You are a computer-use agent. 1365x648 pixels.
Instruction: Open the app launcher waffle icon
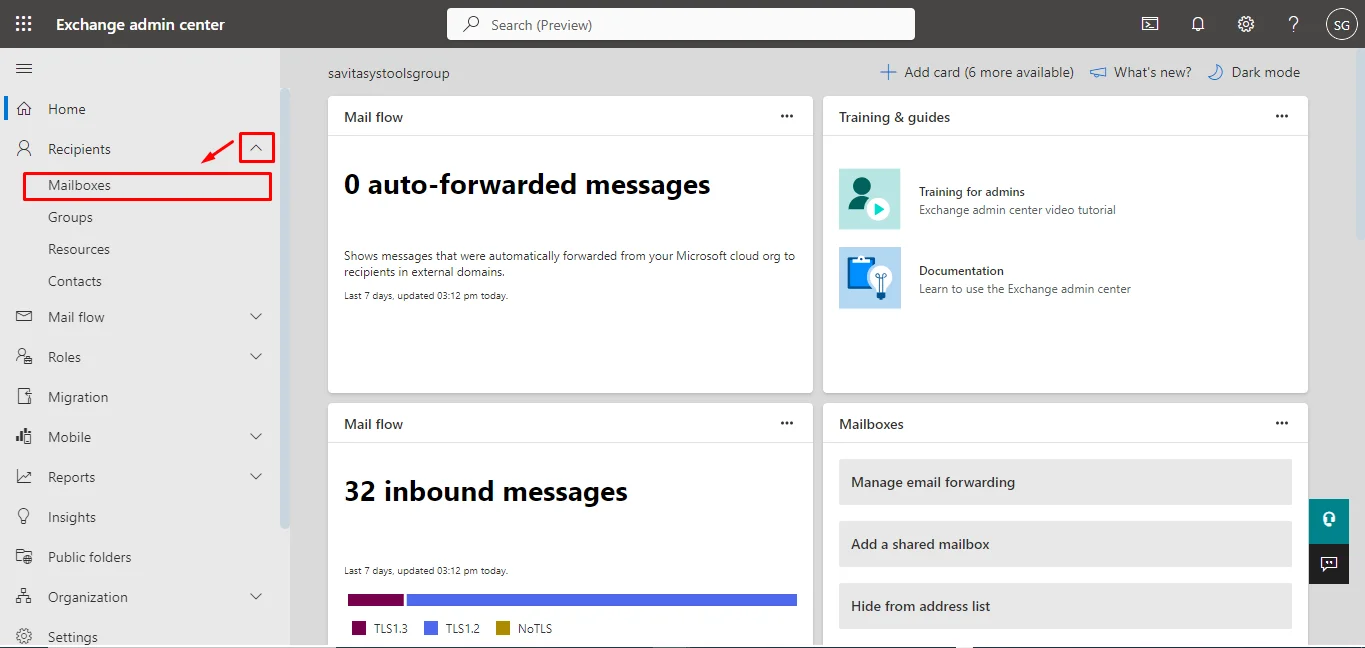click(23, 24)
